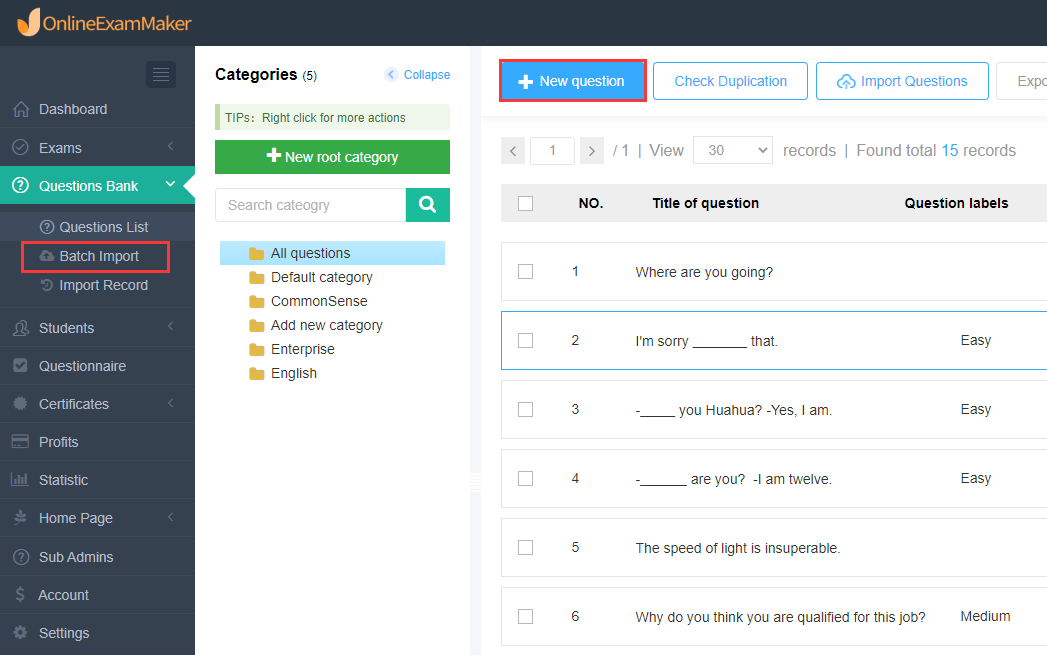Viewport: 1047px width, 655px height.
Task: Check the box for question 1
Action: coord(526,272)
